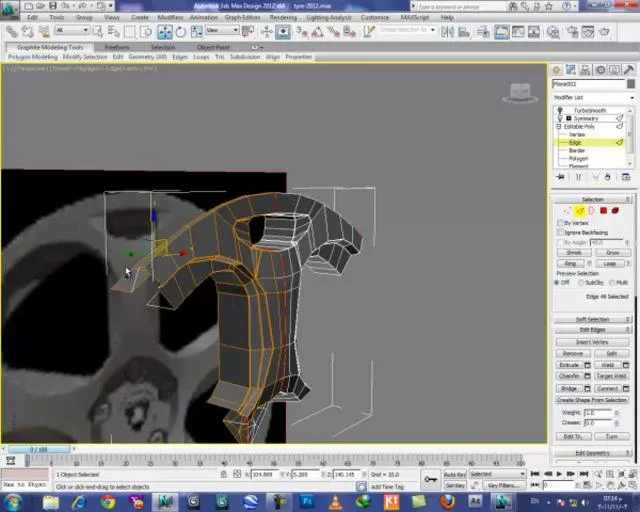This screenshot has width=640, height=512.
Task: Click the Mirror tool icon
Action: pos(447,32)
